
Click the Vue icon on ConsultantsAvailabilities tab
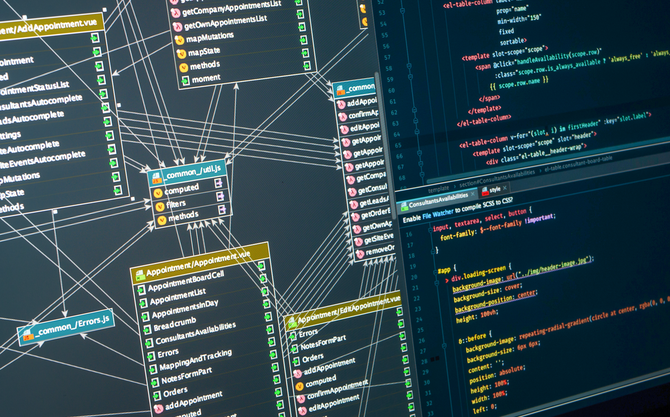coord(404,208)
